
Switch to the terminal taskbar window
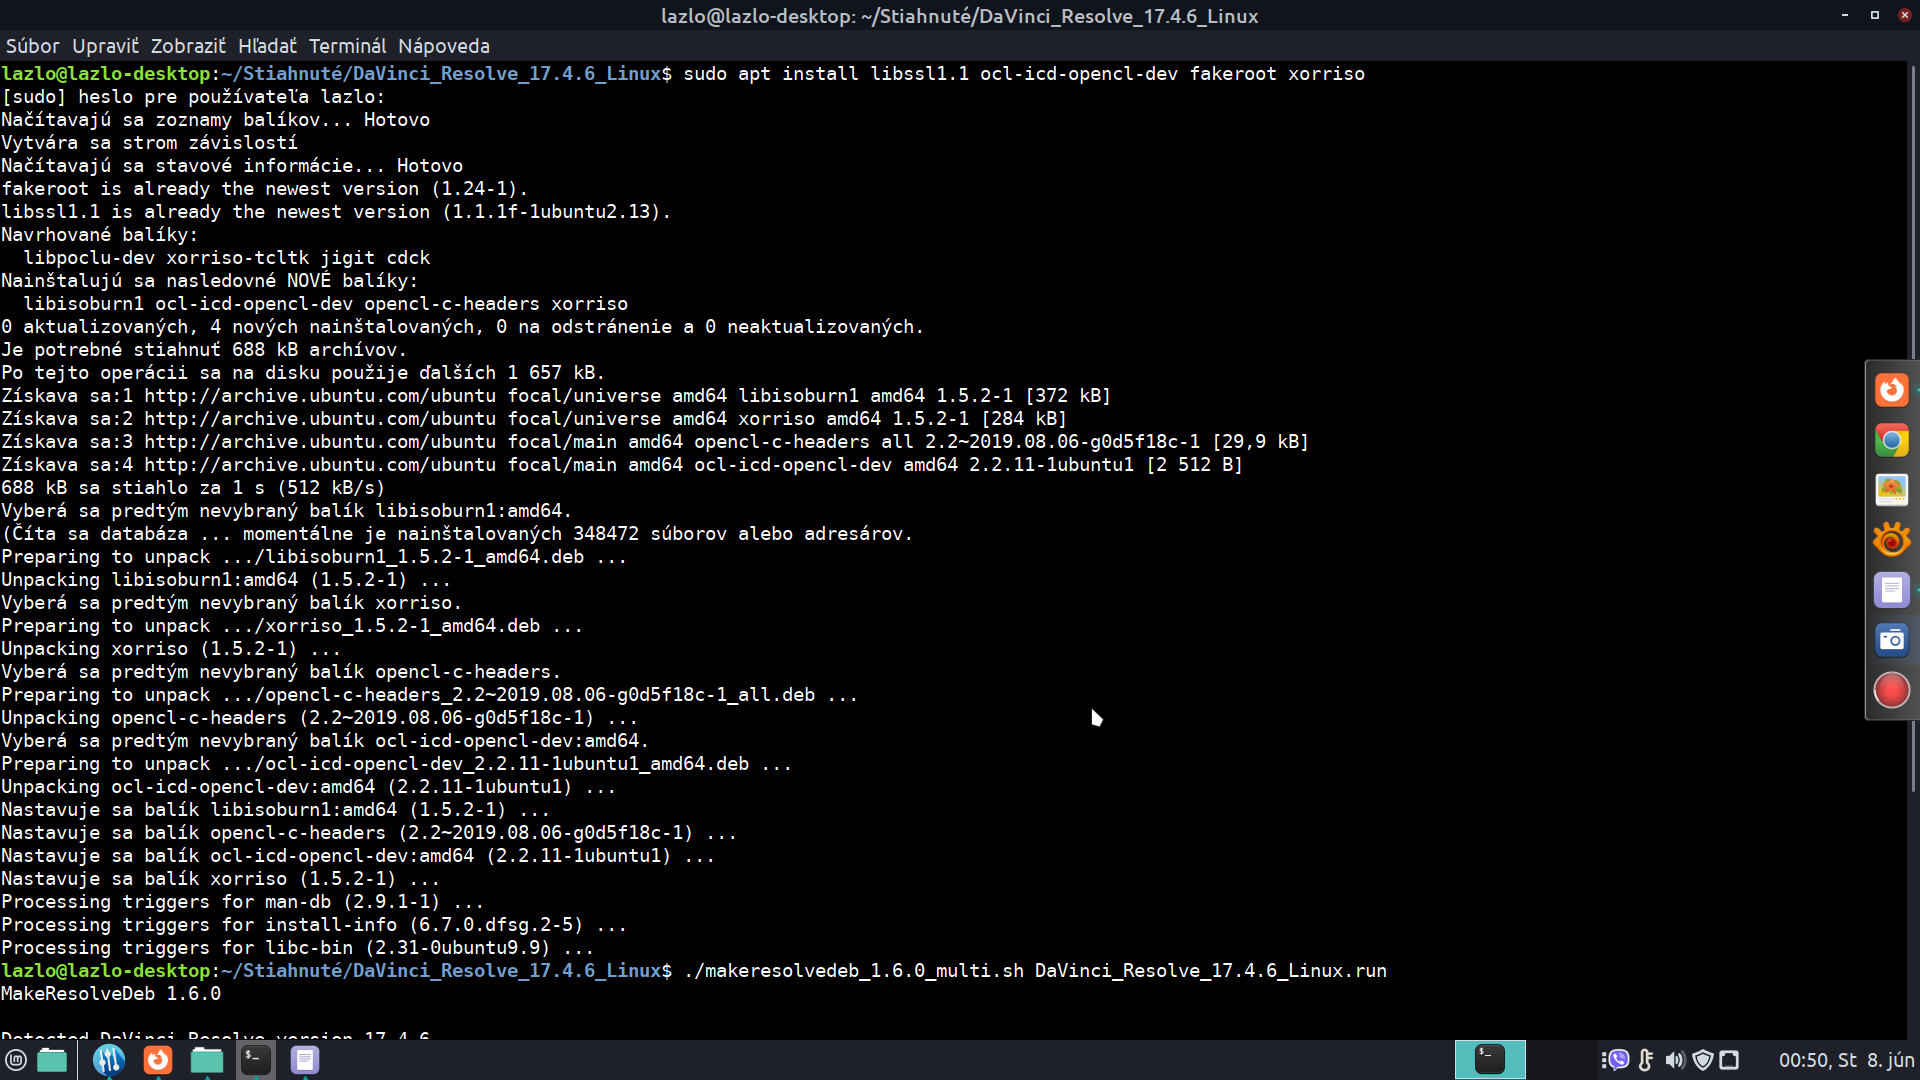coord(1489,1060)
